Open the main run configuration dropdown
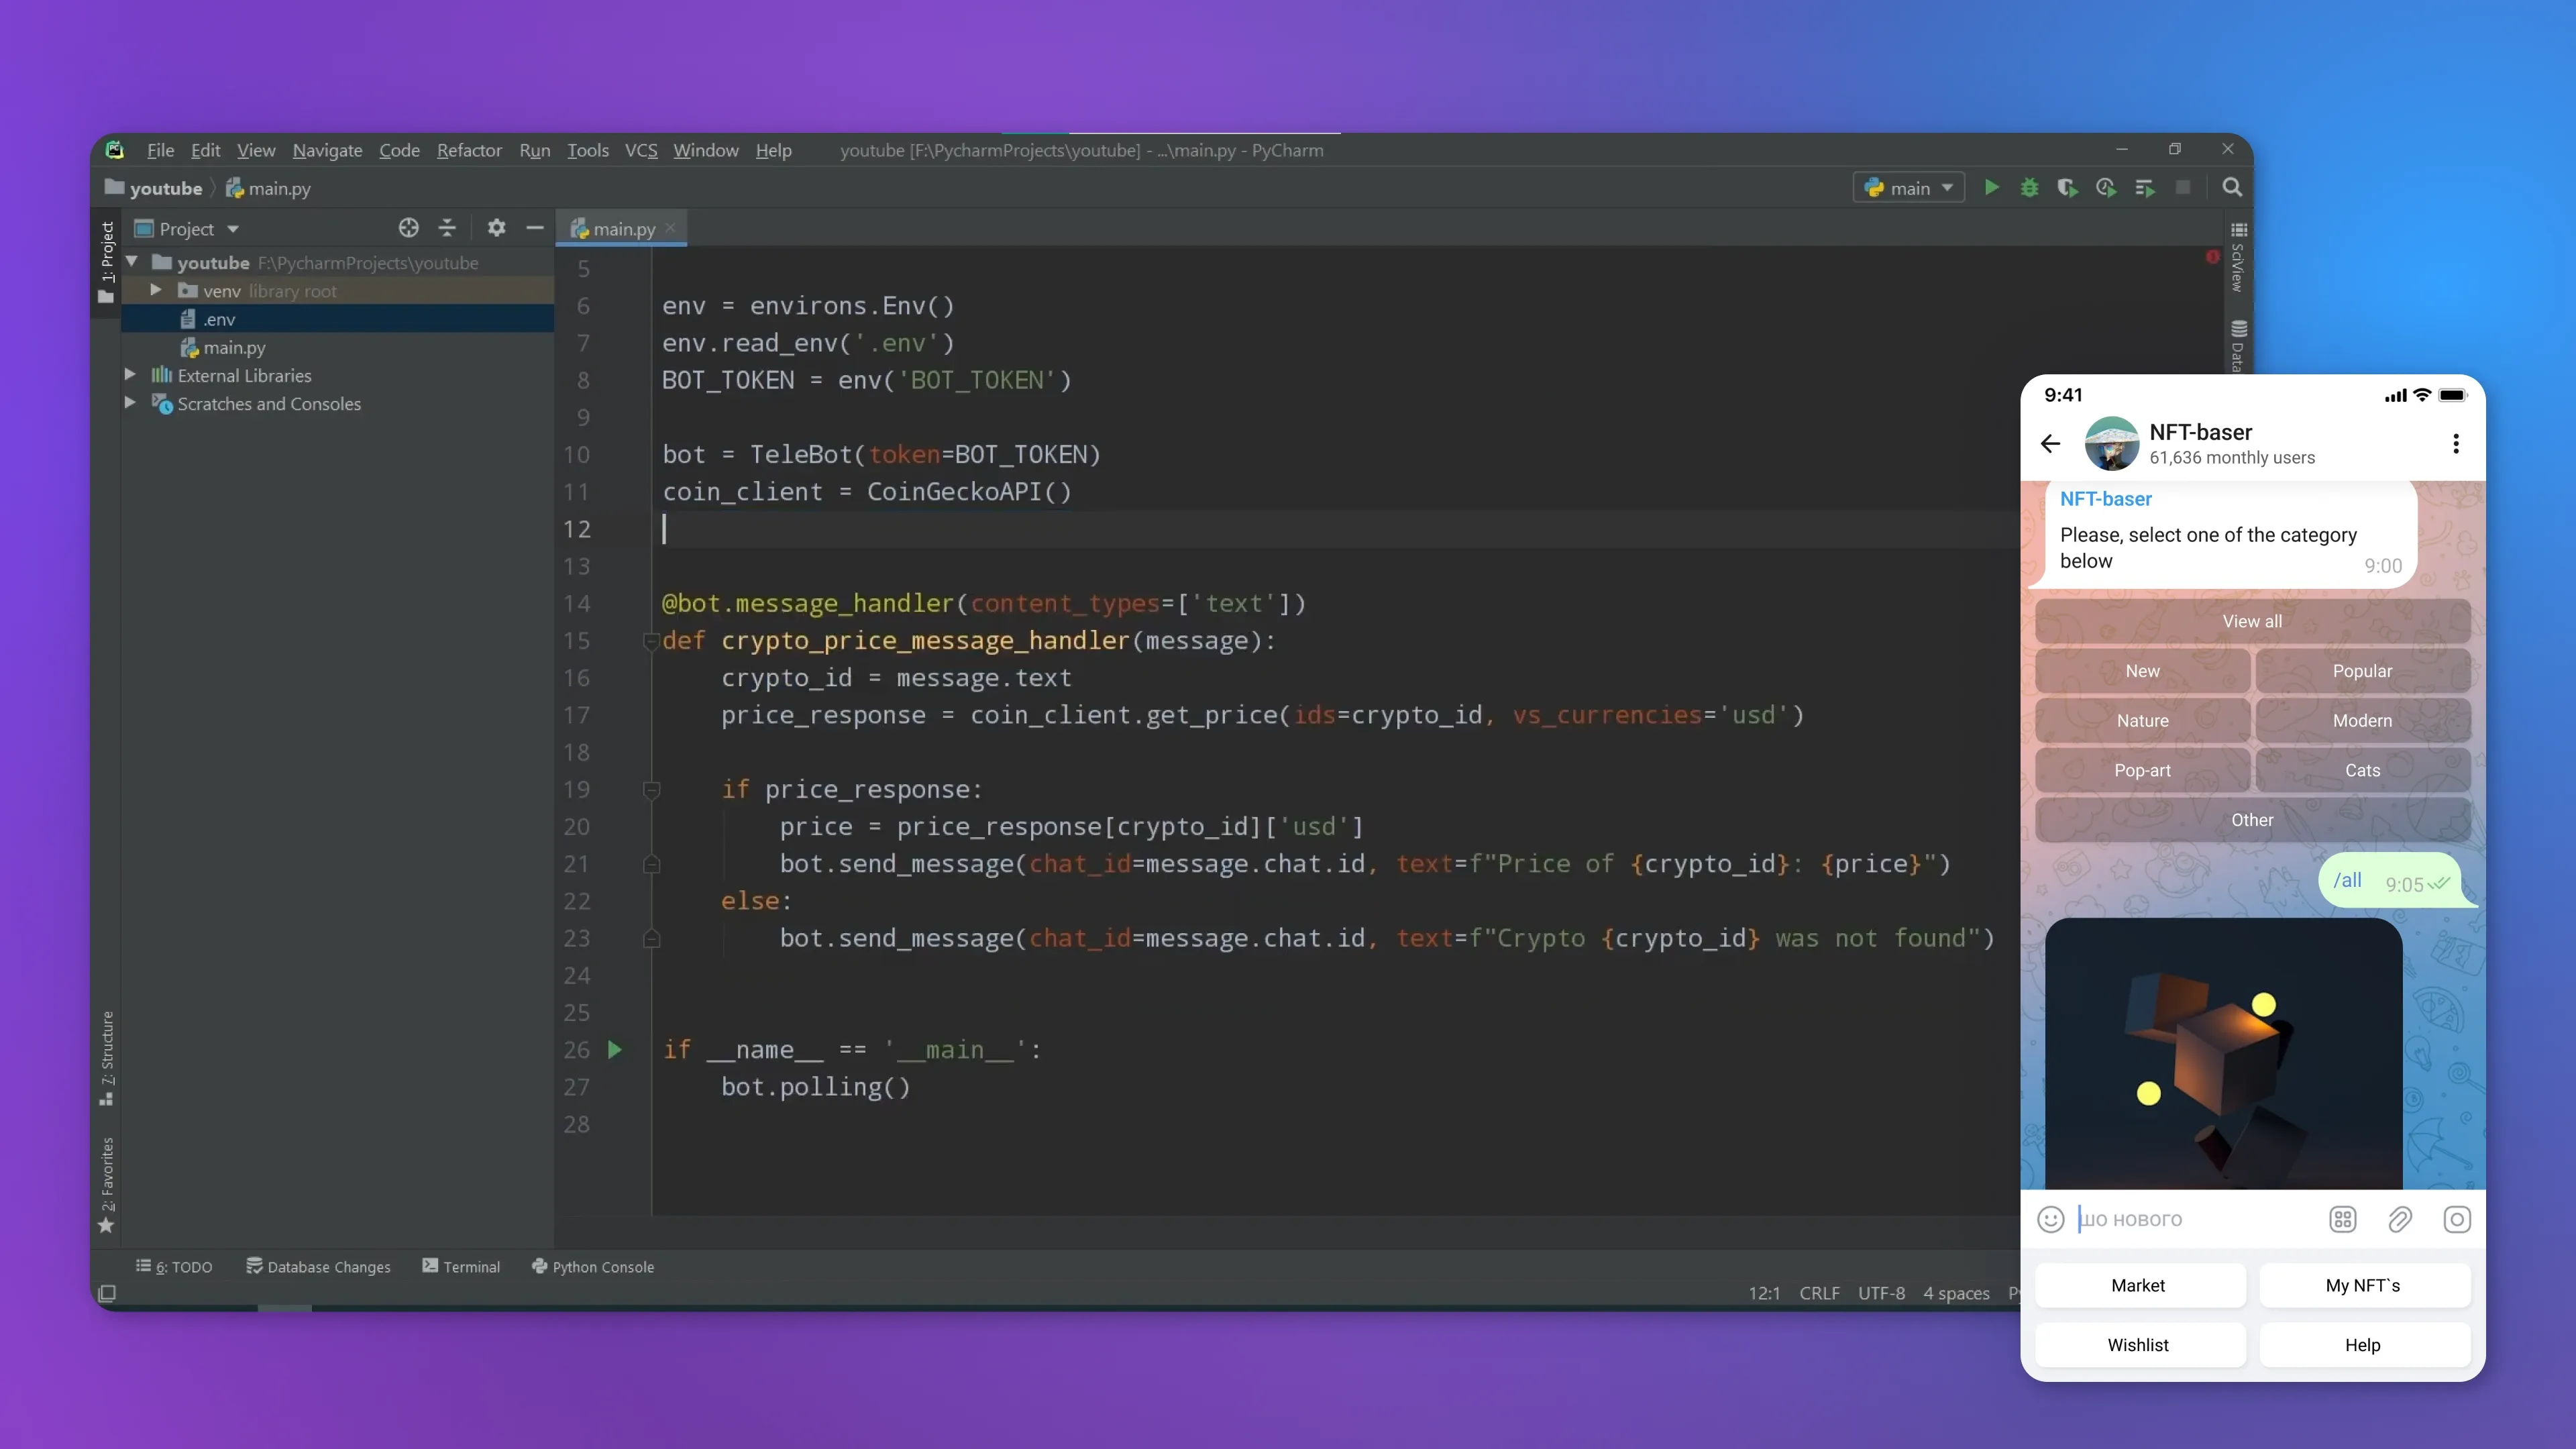The image size is (2576, 1449). [x=1908, y=188]
